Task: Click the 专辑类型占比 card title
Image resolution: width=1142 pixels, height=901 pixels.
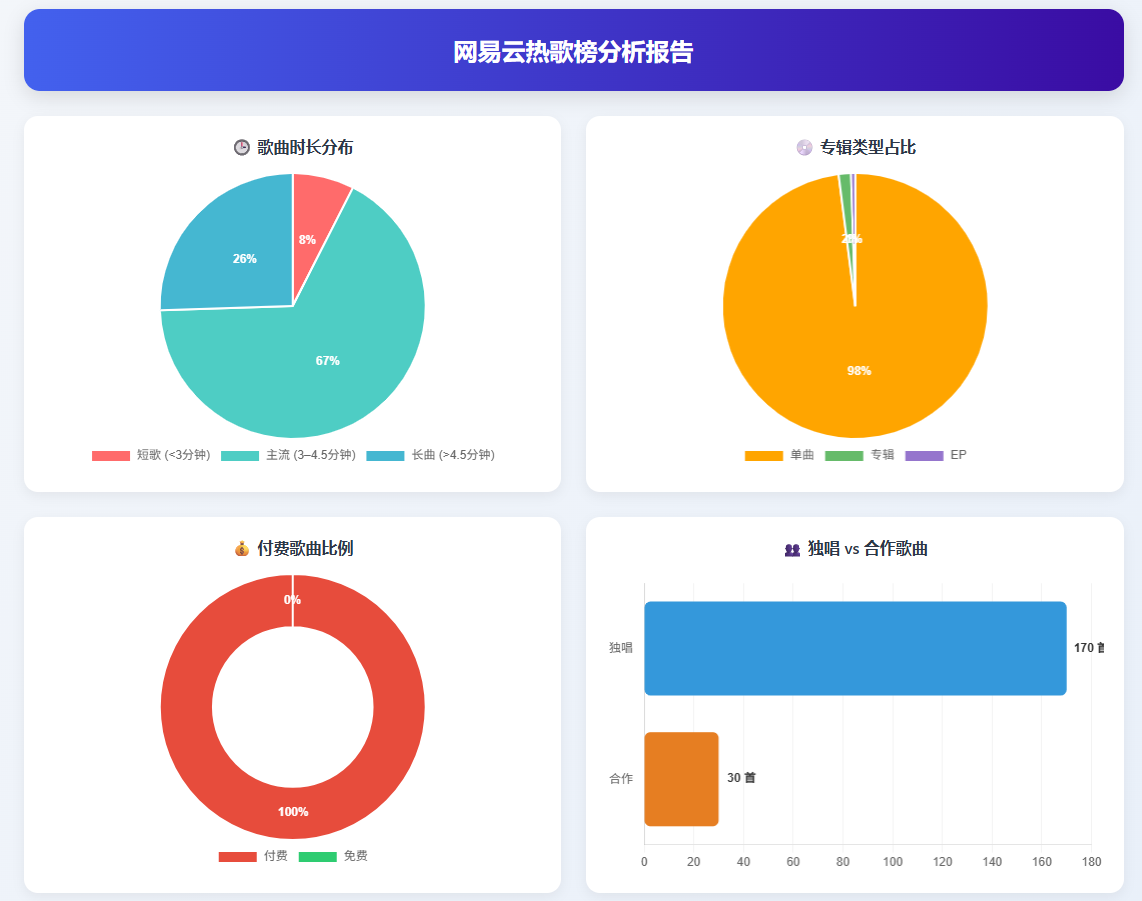Action: click(868, 148)
